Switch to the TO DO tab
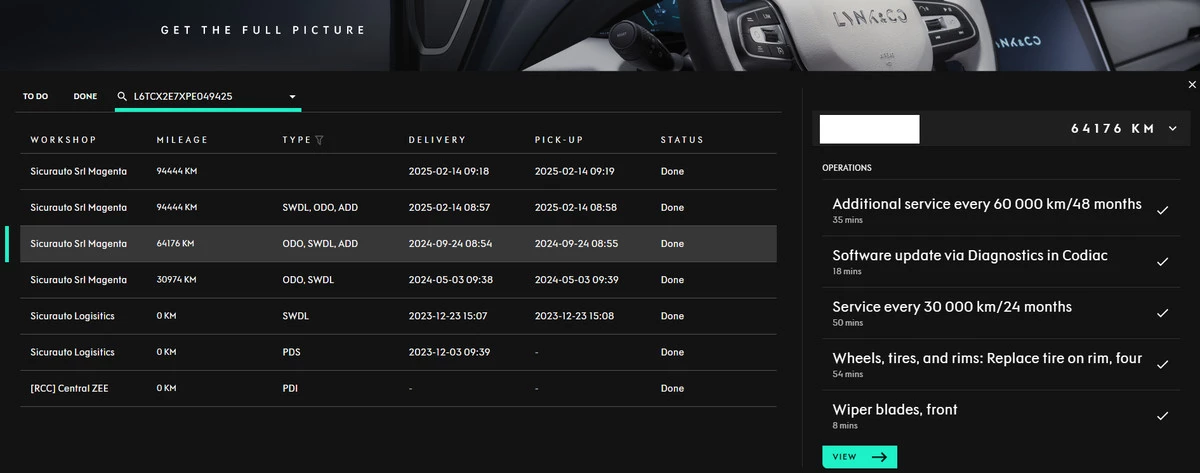1200x473 pixels. point(35,97)
